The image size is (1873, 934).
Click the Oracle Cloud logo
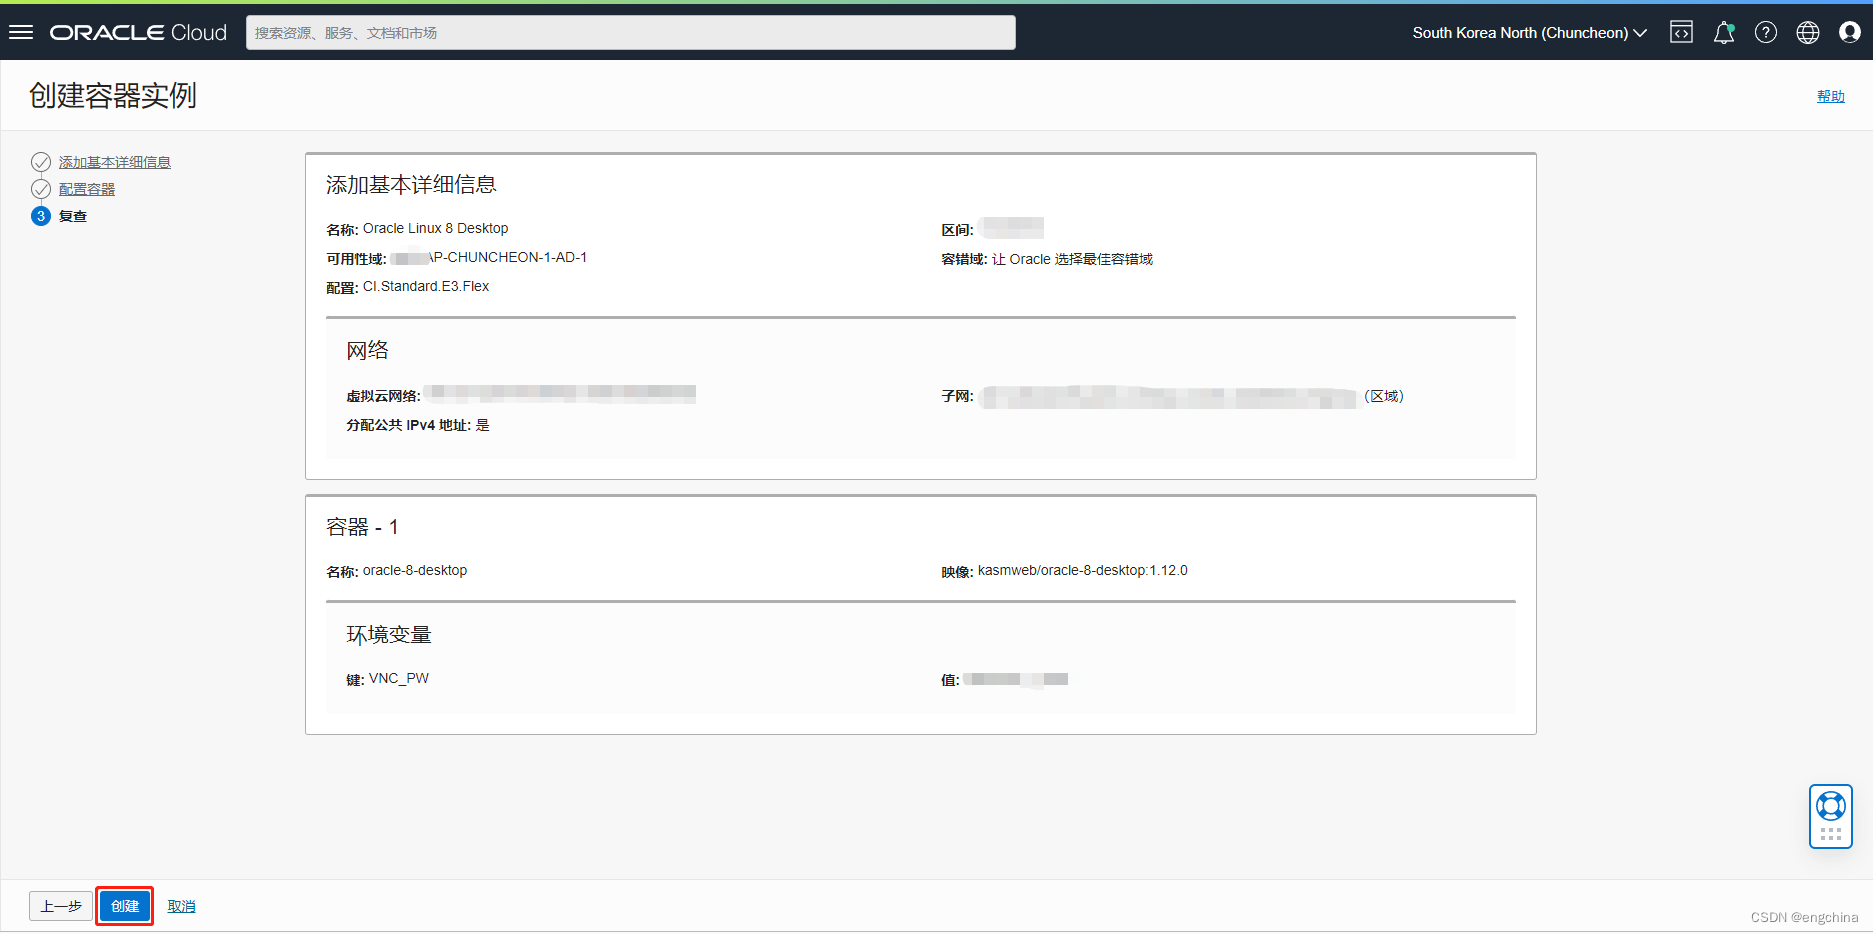pyautogui.click(x=139, y=33)
